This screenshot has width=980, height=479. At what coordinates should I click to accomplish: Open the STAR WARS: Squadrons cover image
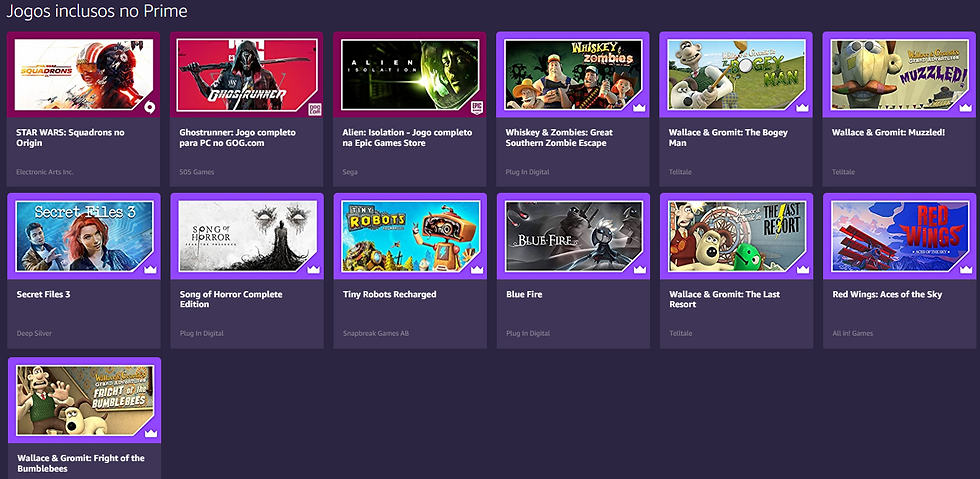pos(84,74)
